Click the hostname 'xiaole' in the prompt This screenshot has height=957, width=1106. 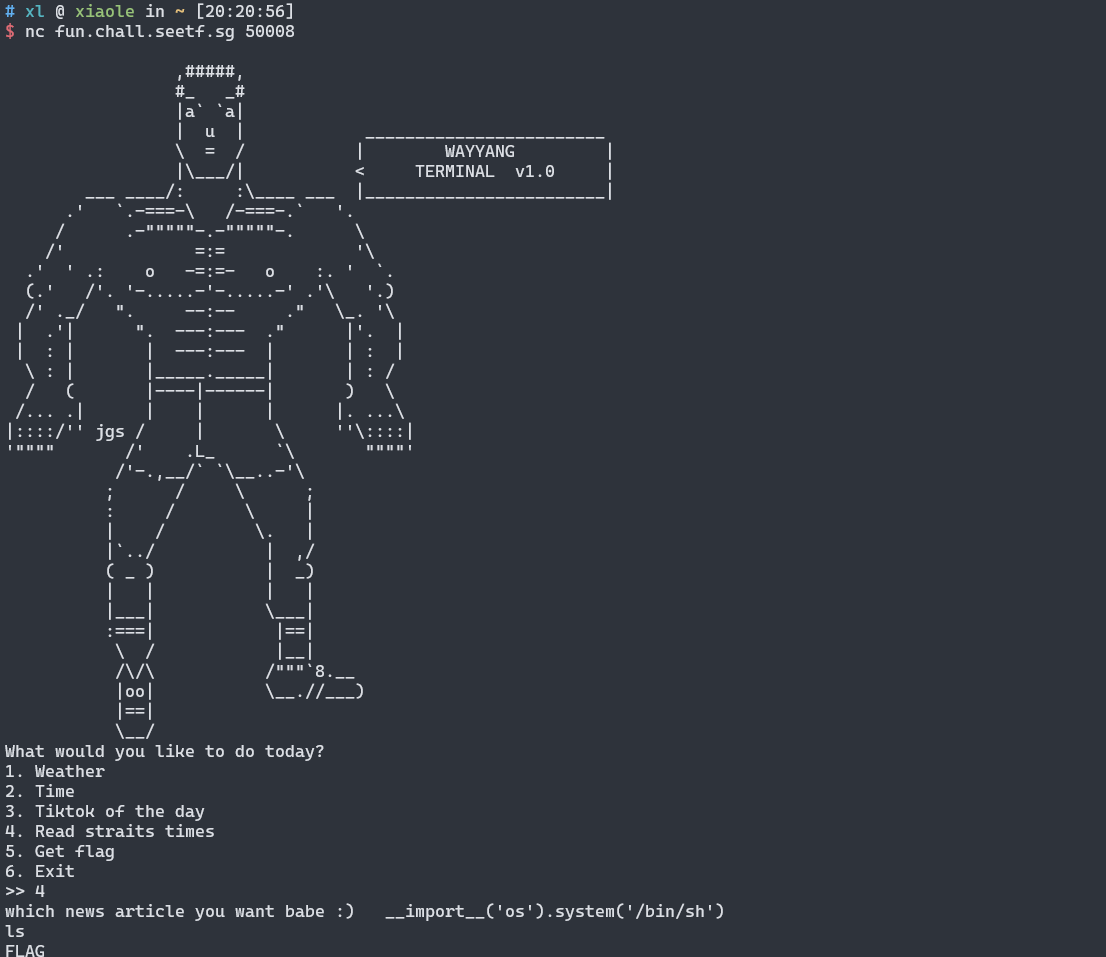105,11
